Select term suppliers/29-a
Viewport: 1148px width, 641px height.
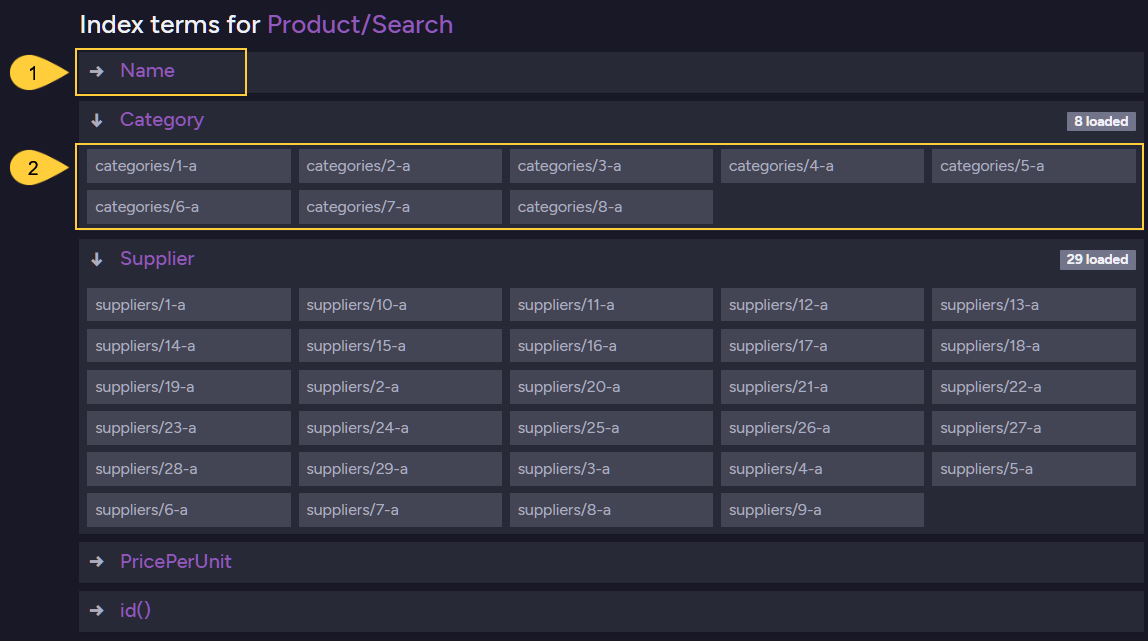pos(400,469)
